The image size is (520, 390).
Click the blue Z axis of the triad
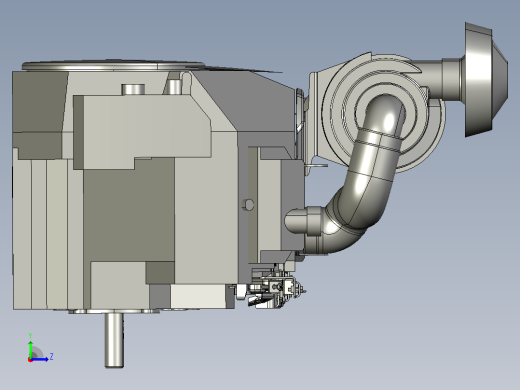40,359
